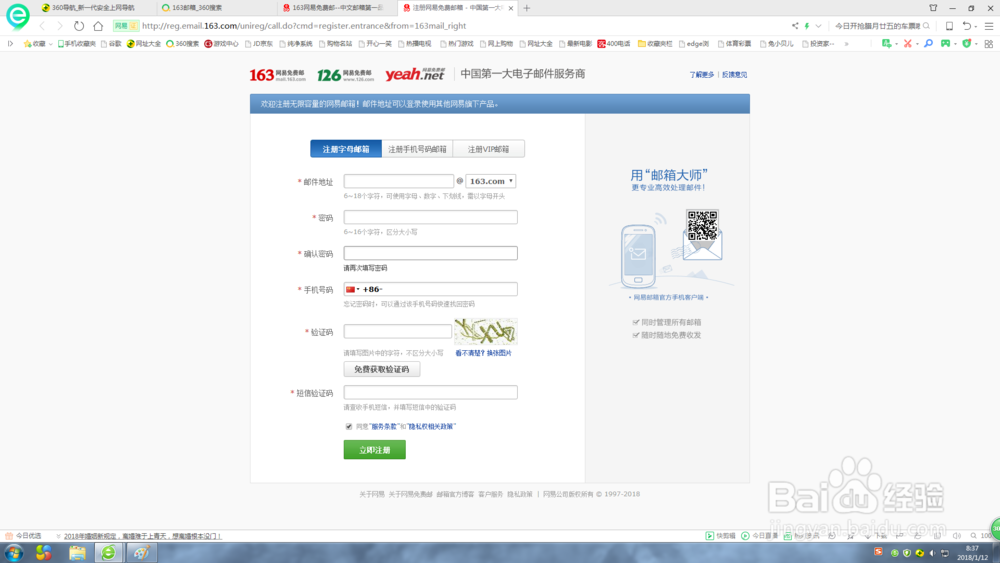Open the skin T-shirt icon in the title bar
This screenshot has height=563, width=1000.
[933, 8]
